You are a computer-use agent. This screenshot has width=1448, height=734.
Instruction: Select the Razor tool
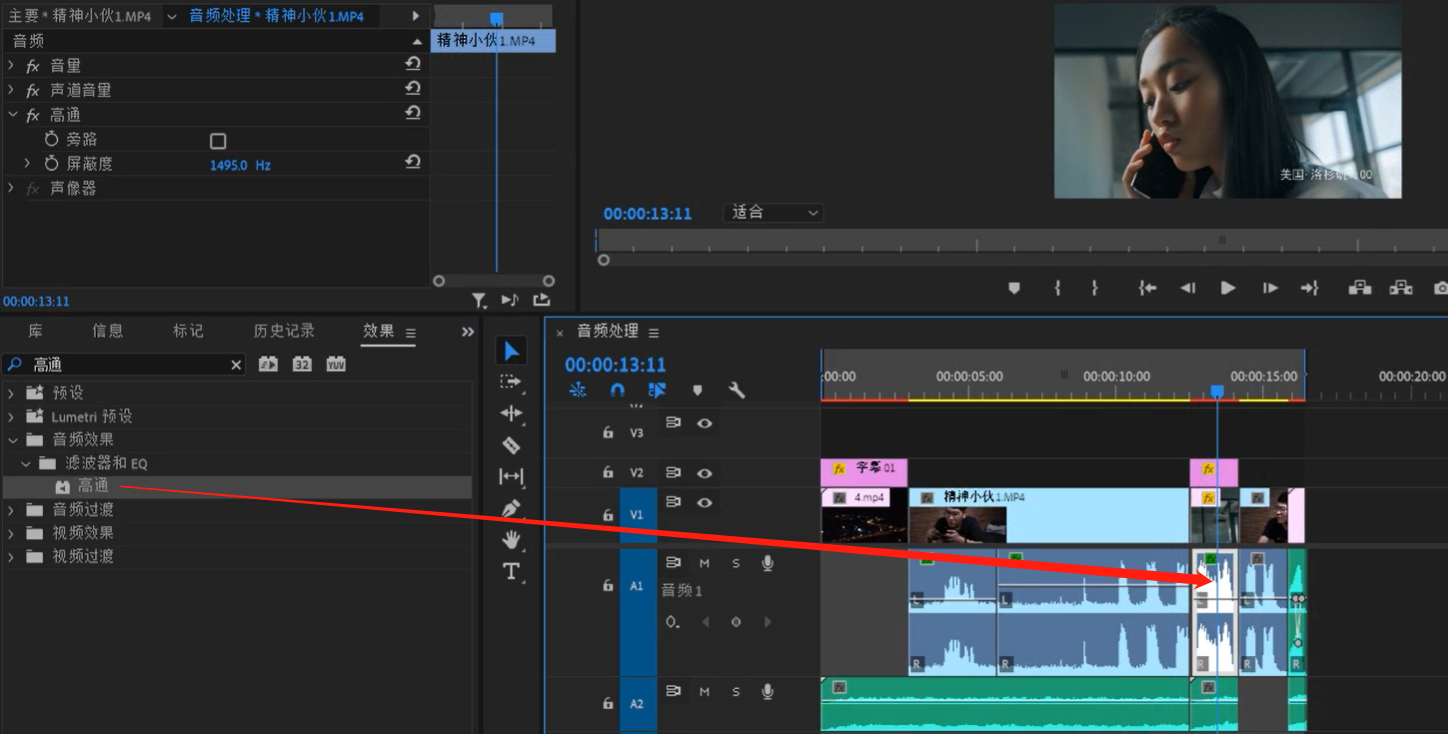point(511,445)
